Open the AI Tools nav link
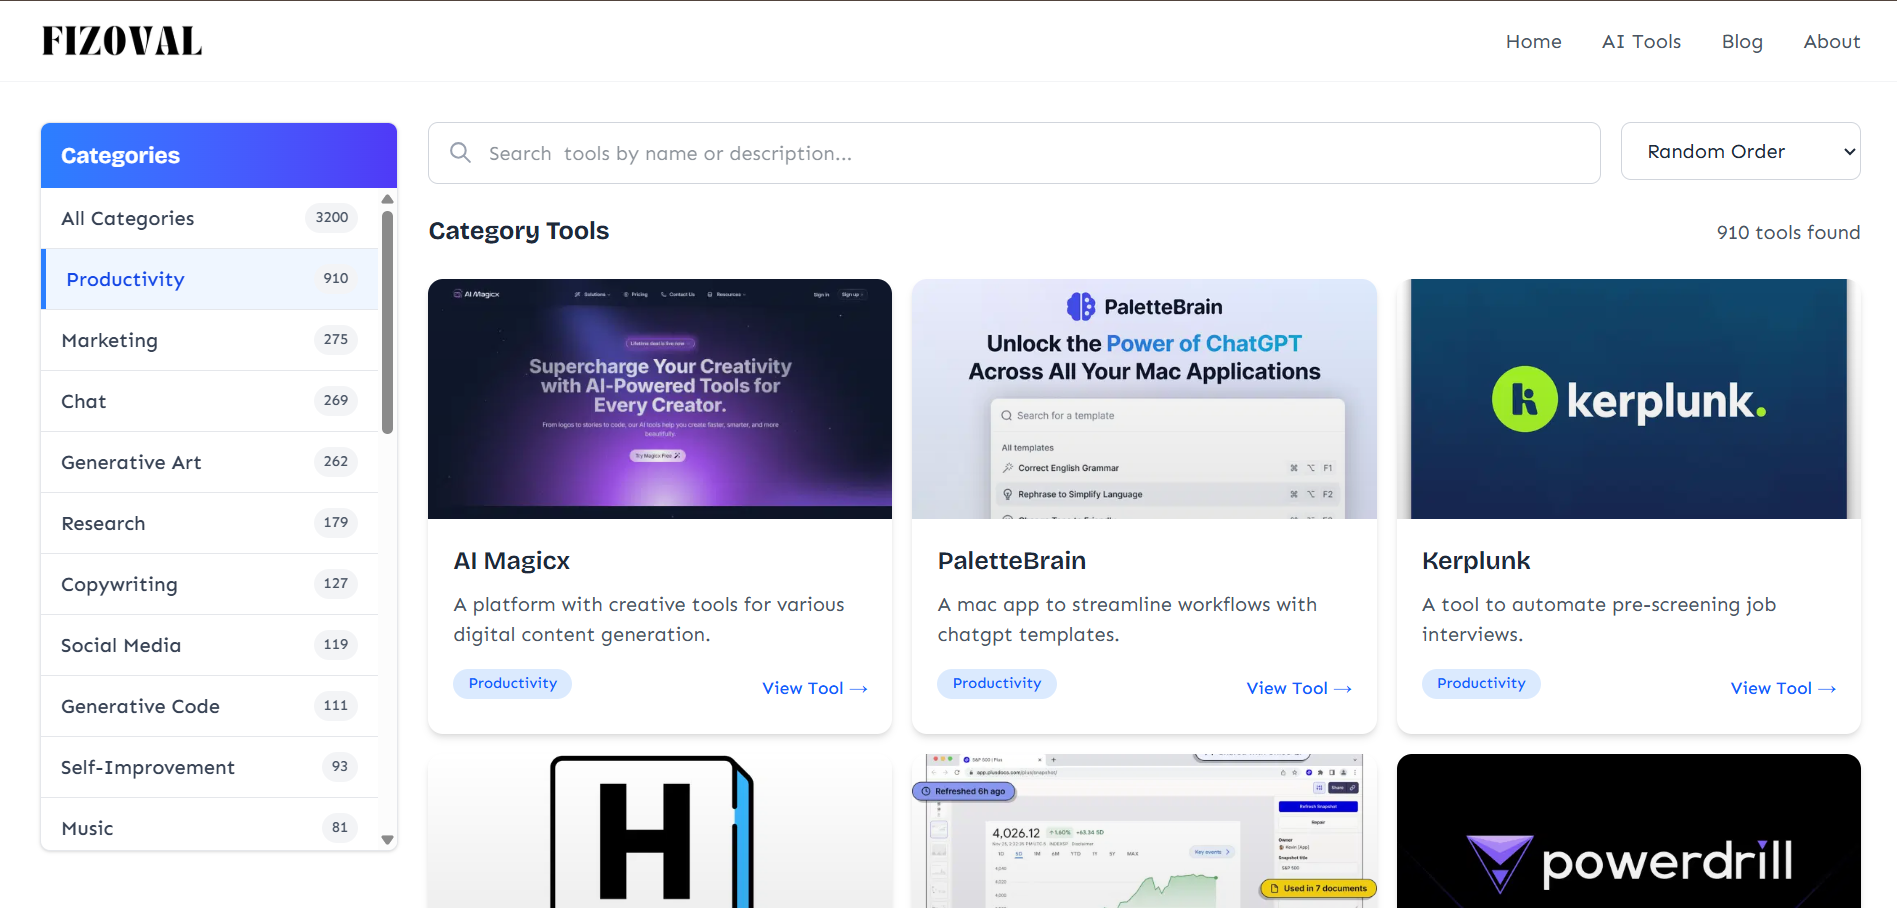This screenshot has width=1897, height=908. 1641,42
